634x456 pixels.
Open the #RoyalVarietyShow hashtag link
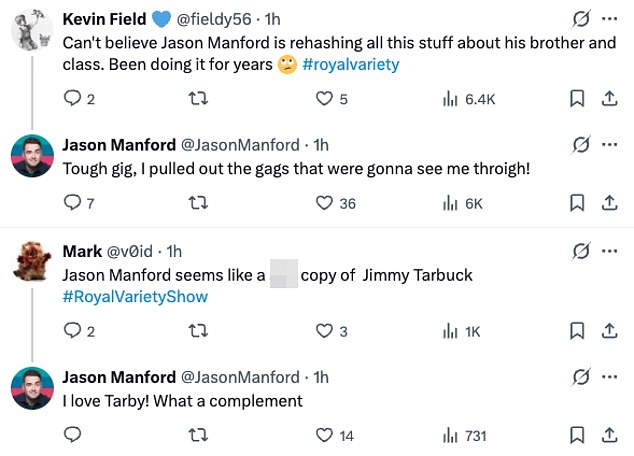pyautogui.click(x=135, y=297)
